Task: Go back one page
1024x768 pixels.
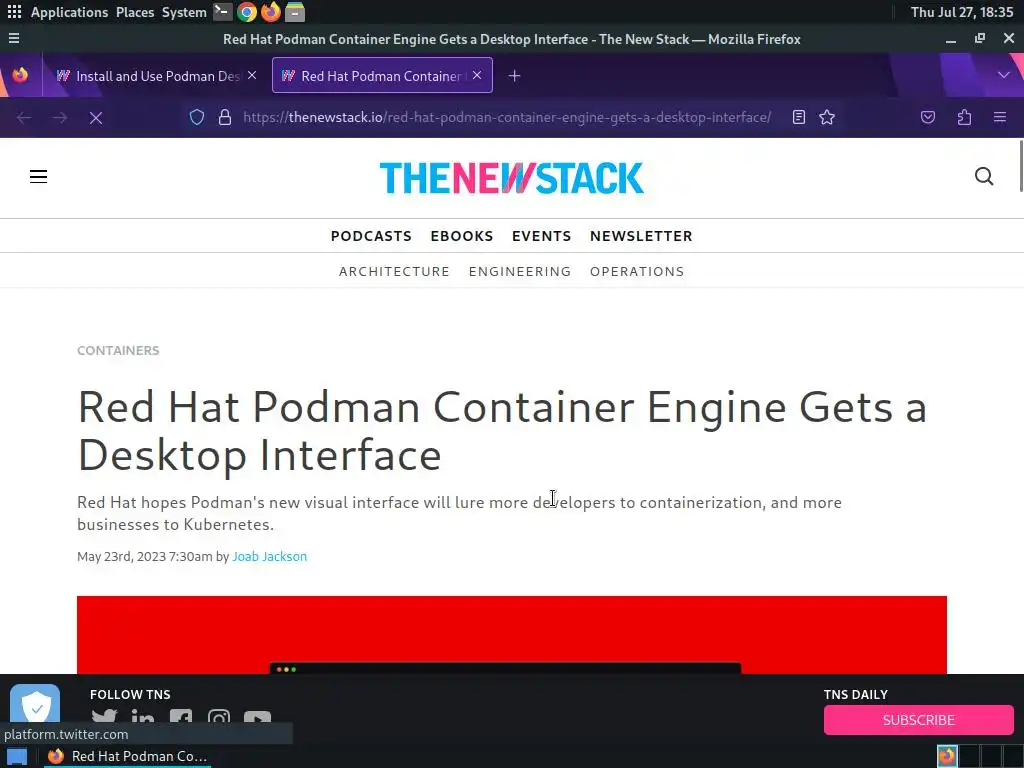Action: click(x=24, y=118)
